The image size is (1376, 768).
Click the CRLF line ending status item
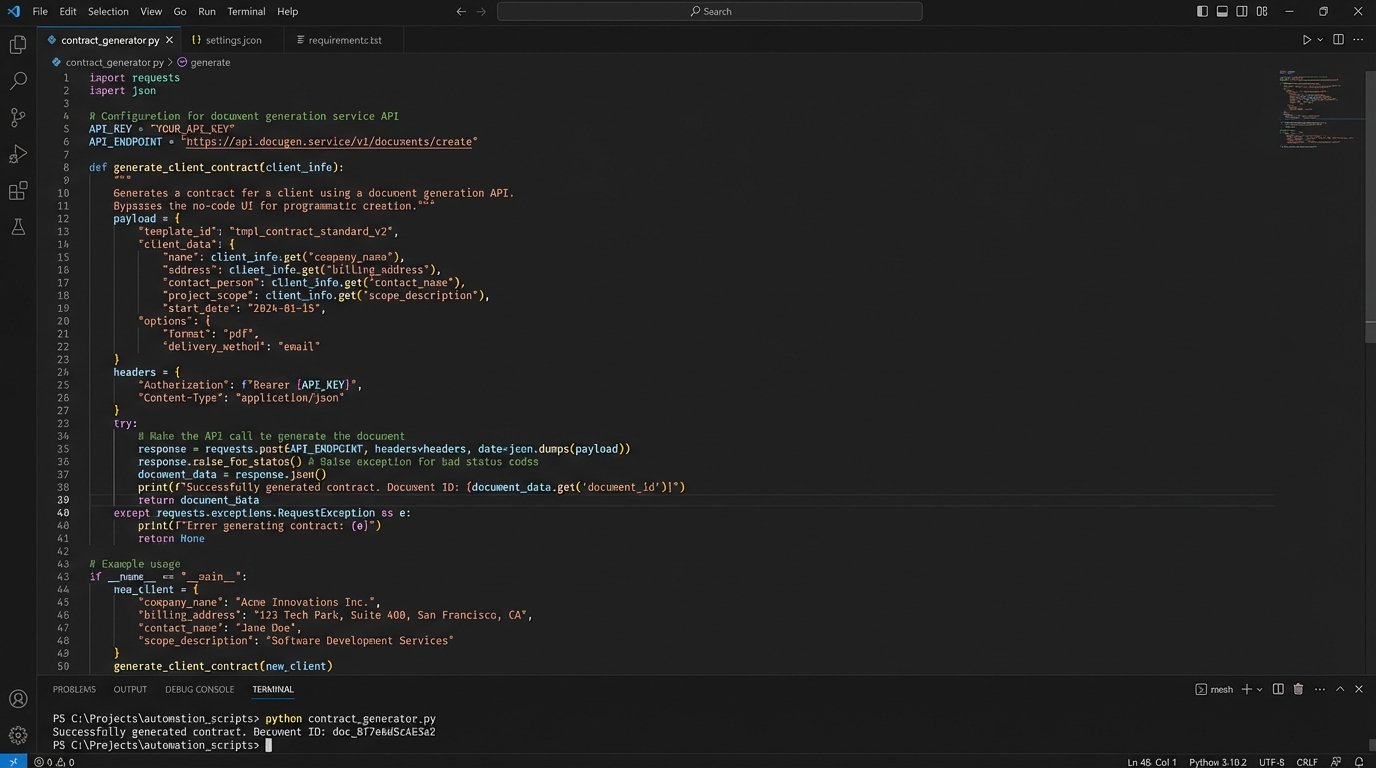pyautogui.click(x=1307, y=762)
